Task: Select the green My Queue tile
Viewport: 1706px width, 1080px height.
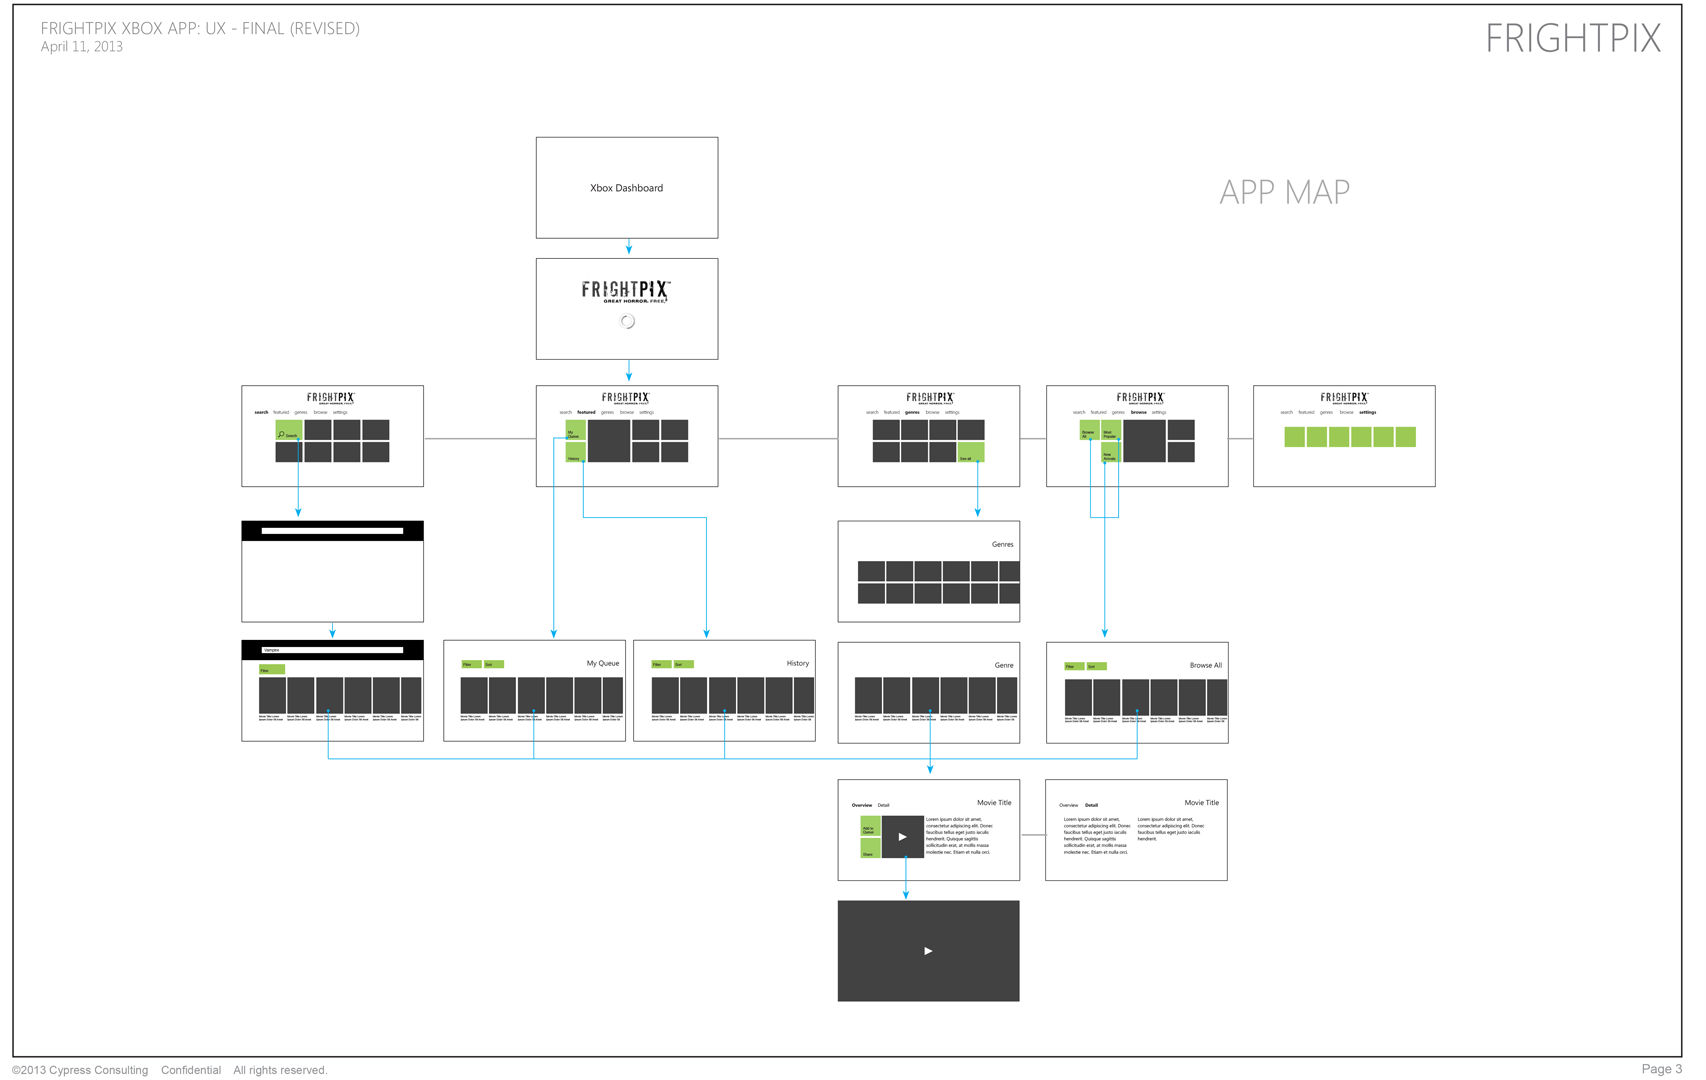Action: pyautogui.click(x=575, y=431)
